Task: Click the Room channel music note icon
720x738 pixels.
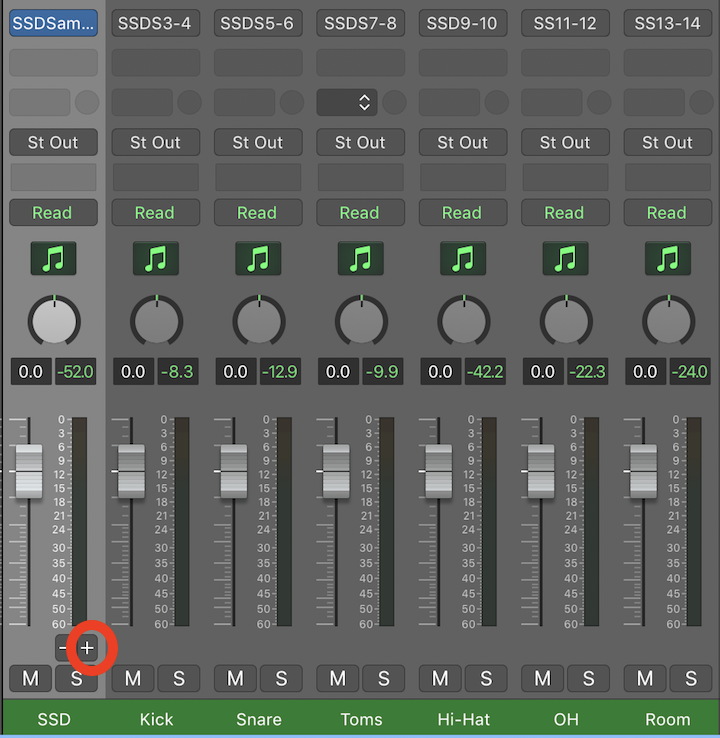Action: 668,258
